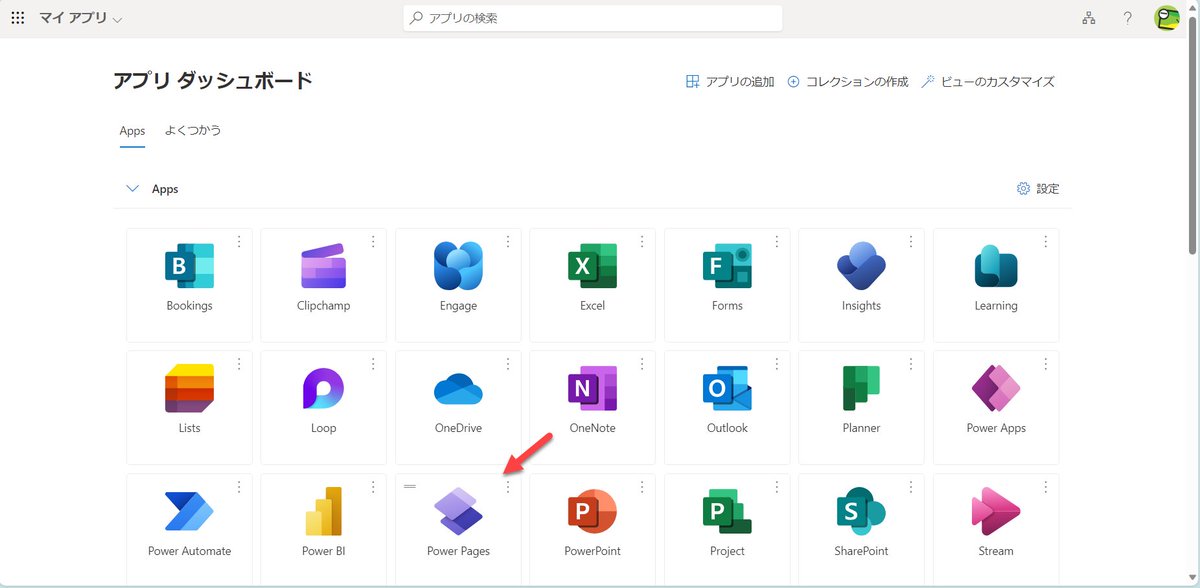This screenshot has width=1200, height=588.
Task: Launch Excel from the dashboard
Action: pyautogui.click(x=592, y=266)
